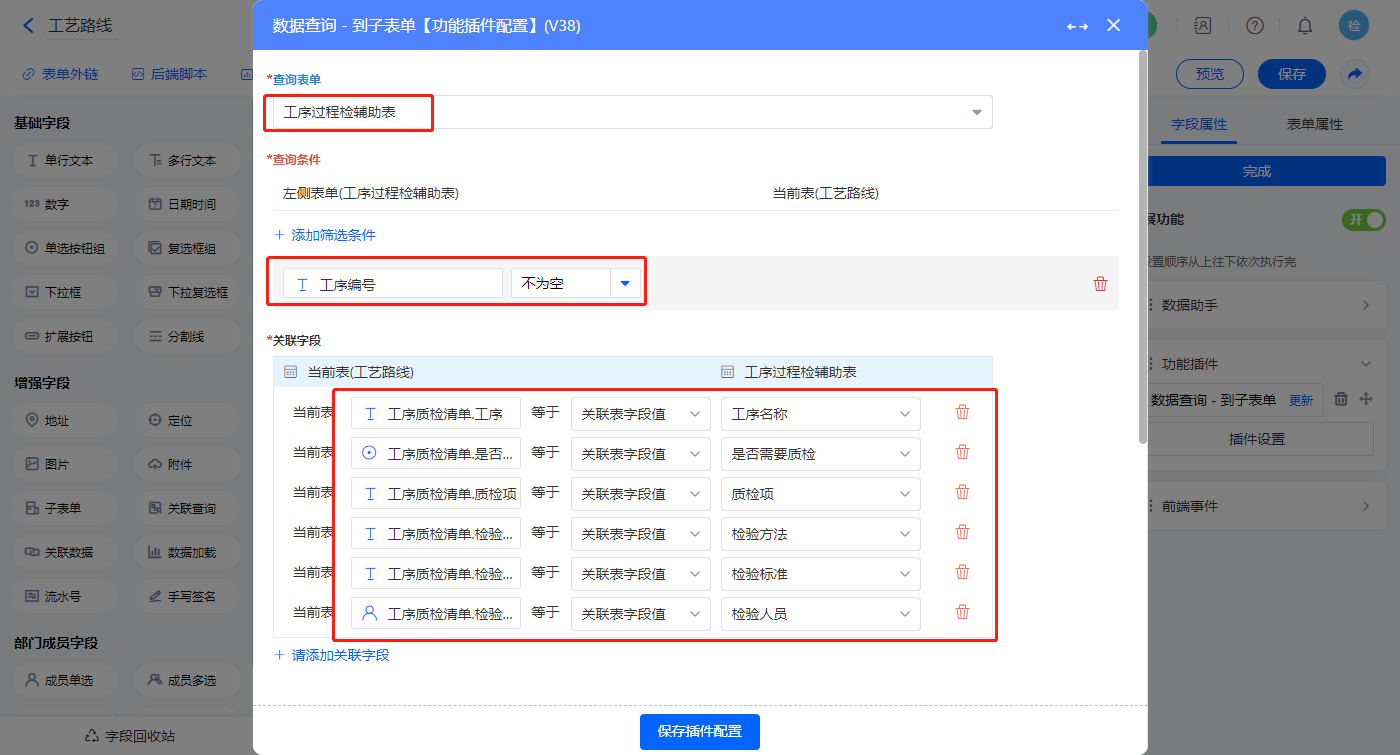The height and width of the screenshot is (755, 1400).
Task: Expand the 检验方法 field dropdown
Action: 904,534
